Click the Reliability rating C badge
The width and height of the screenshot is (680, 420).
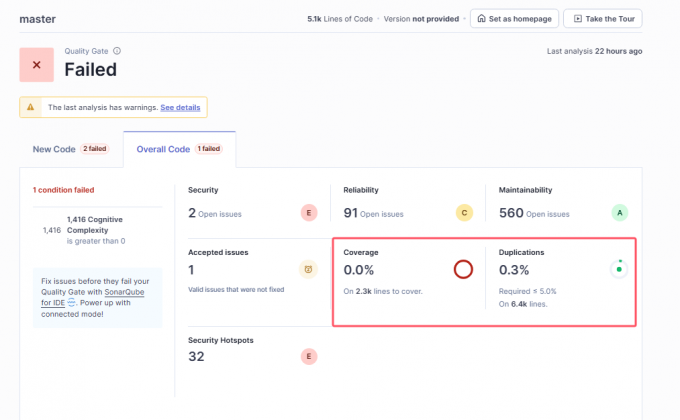point(463,212)
